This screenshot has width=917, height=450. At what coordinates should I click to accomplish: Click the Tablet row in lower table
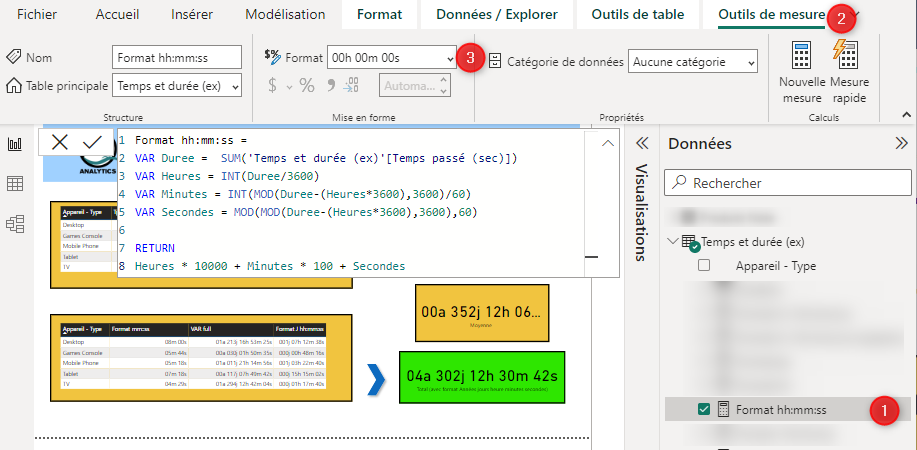coord(194,373)
